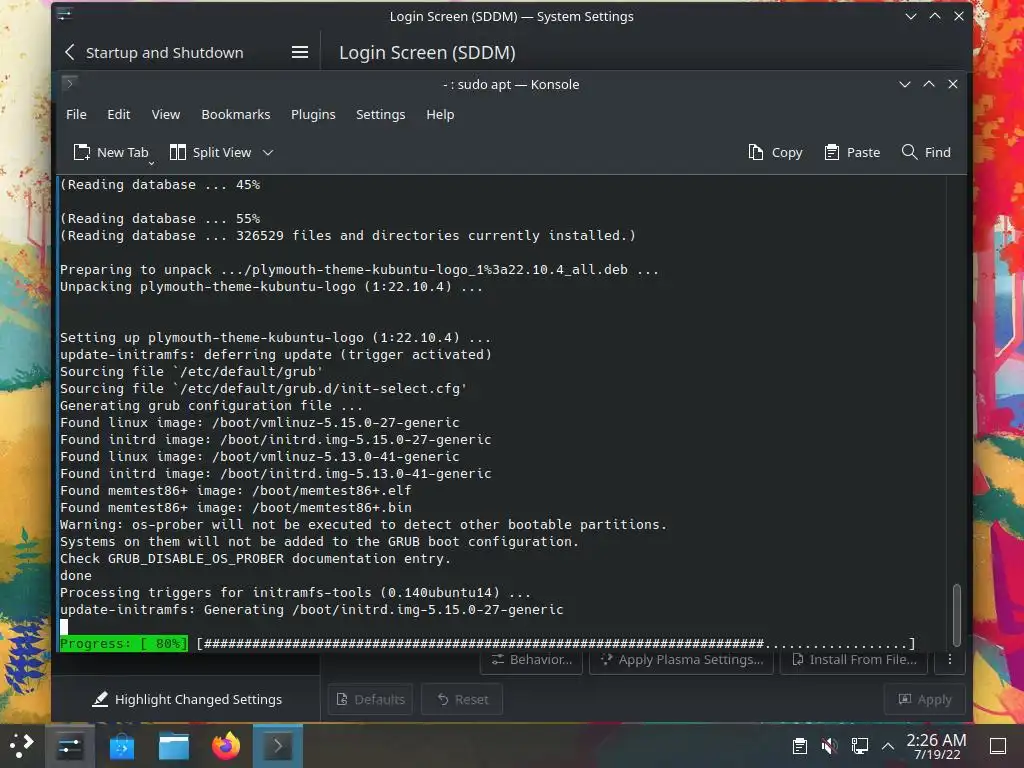Image resolution: width=1024 pixels, height=768 pixels.
Task: Close the Konsole window
Action: tap(953, 84)
